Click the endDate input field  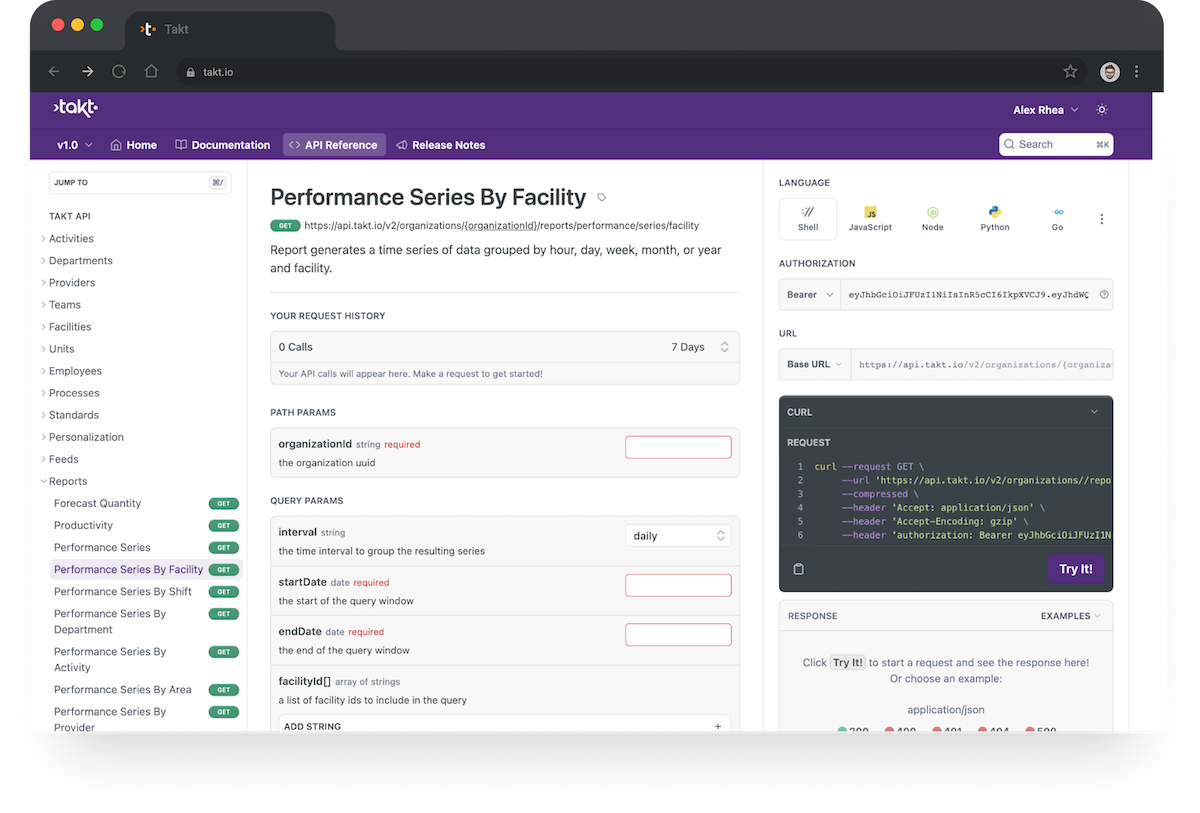tap(678, 634)
